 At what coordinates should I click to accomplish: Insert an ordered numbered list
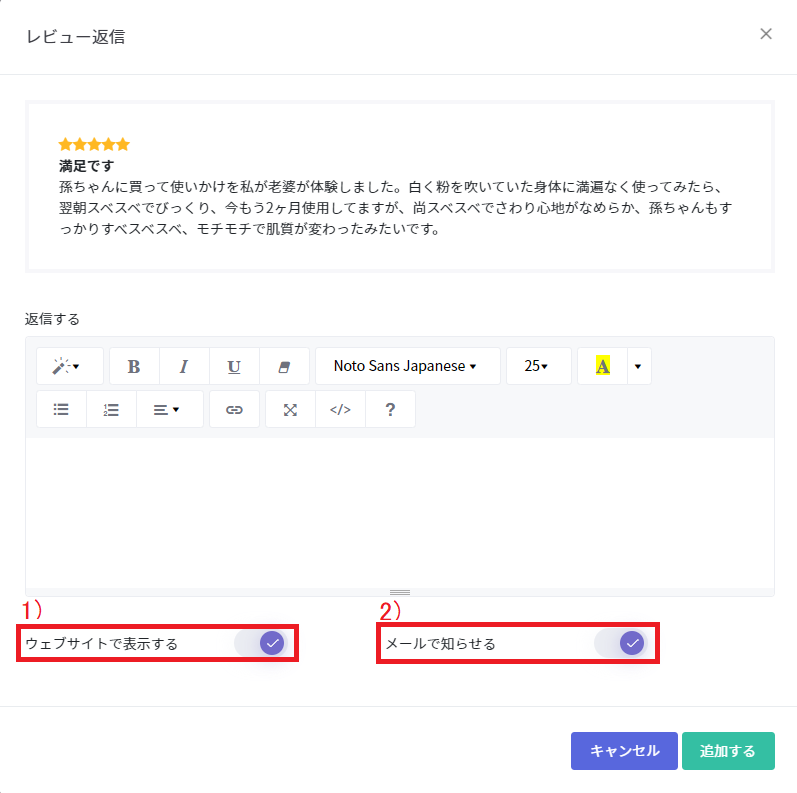[x=111, y=409]
